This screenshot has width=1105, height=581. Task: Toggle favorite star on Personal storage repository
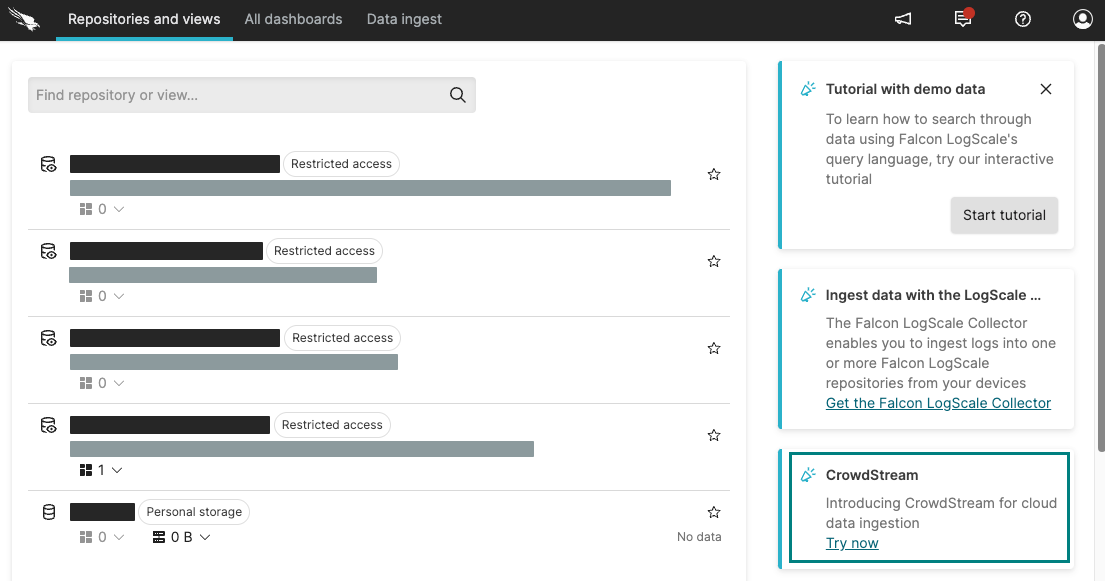pos(714,512)
